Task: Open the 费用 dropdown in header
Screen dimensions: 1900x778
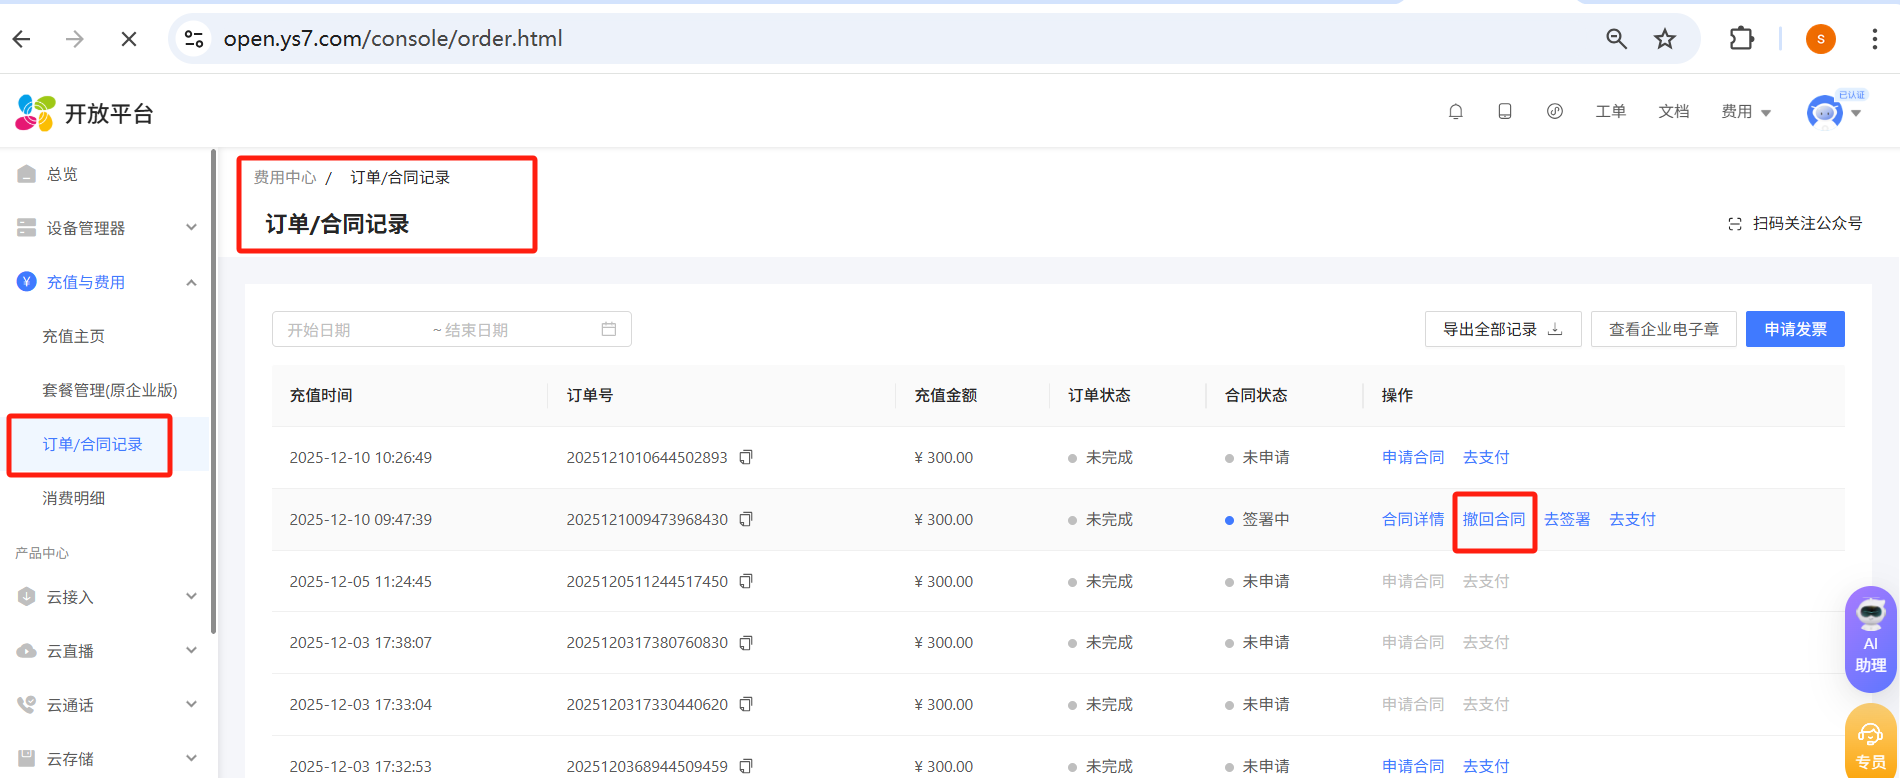Action: [1745, 112]
